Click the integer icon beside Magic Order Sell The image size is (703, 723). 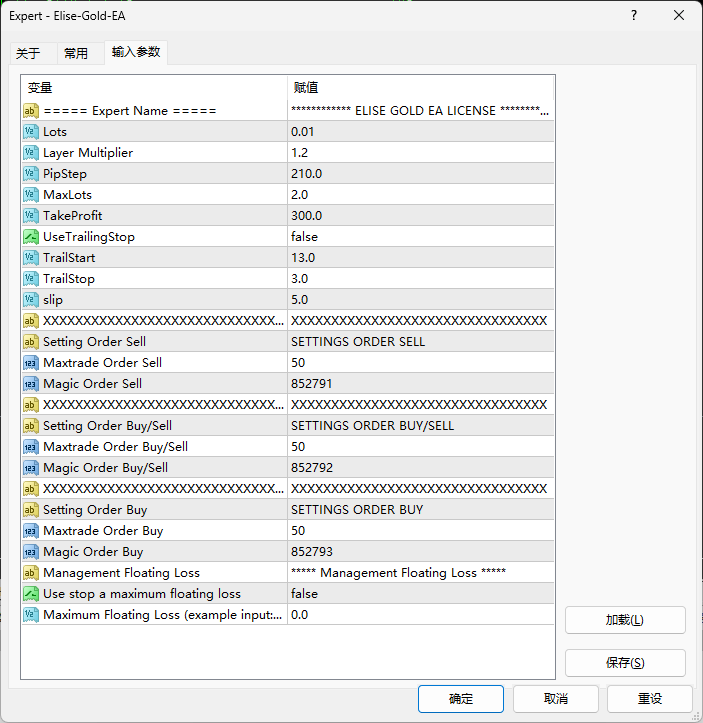click(30, 384)
